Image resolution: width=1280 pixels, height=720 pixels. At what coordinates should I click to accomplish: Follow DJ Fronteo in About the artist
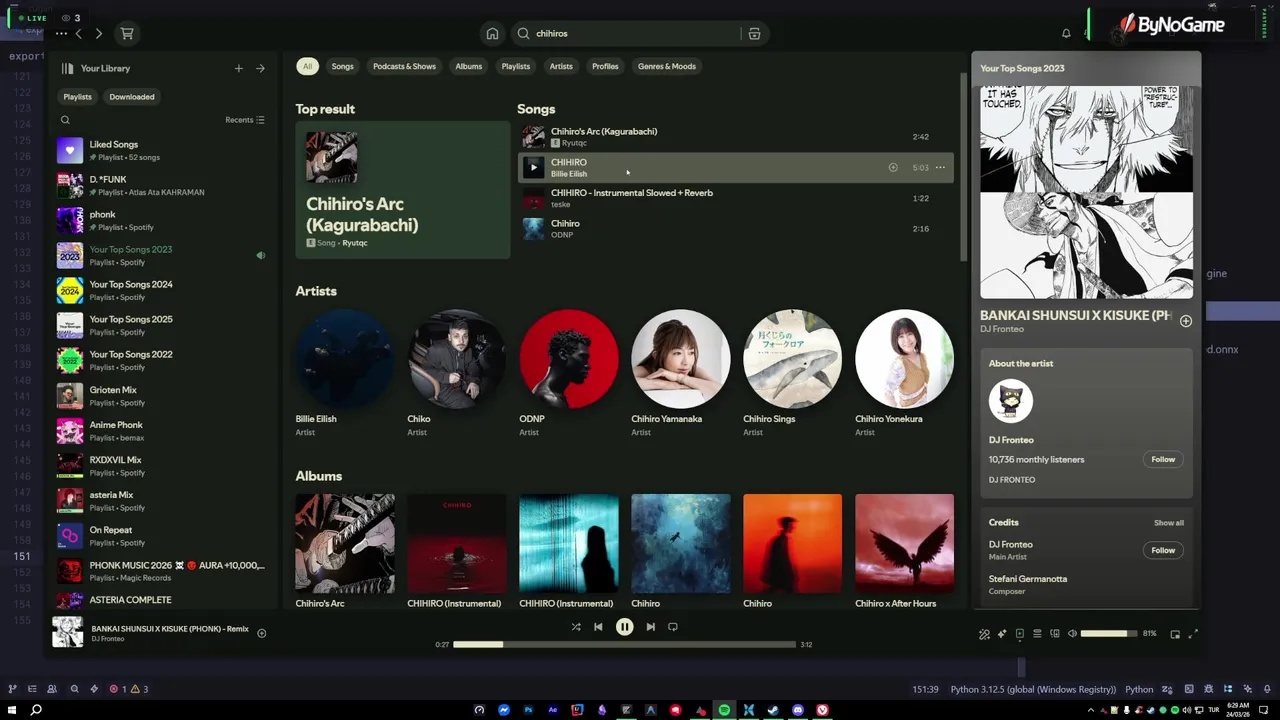coord(1163,459)
